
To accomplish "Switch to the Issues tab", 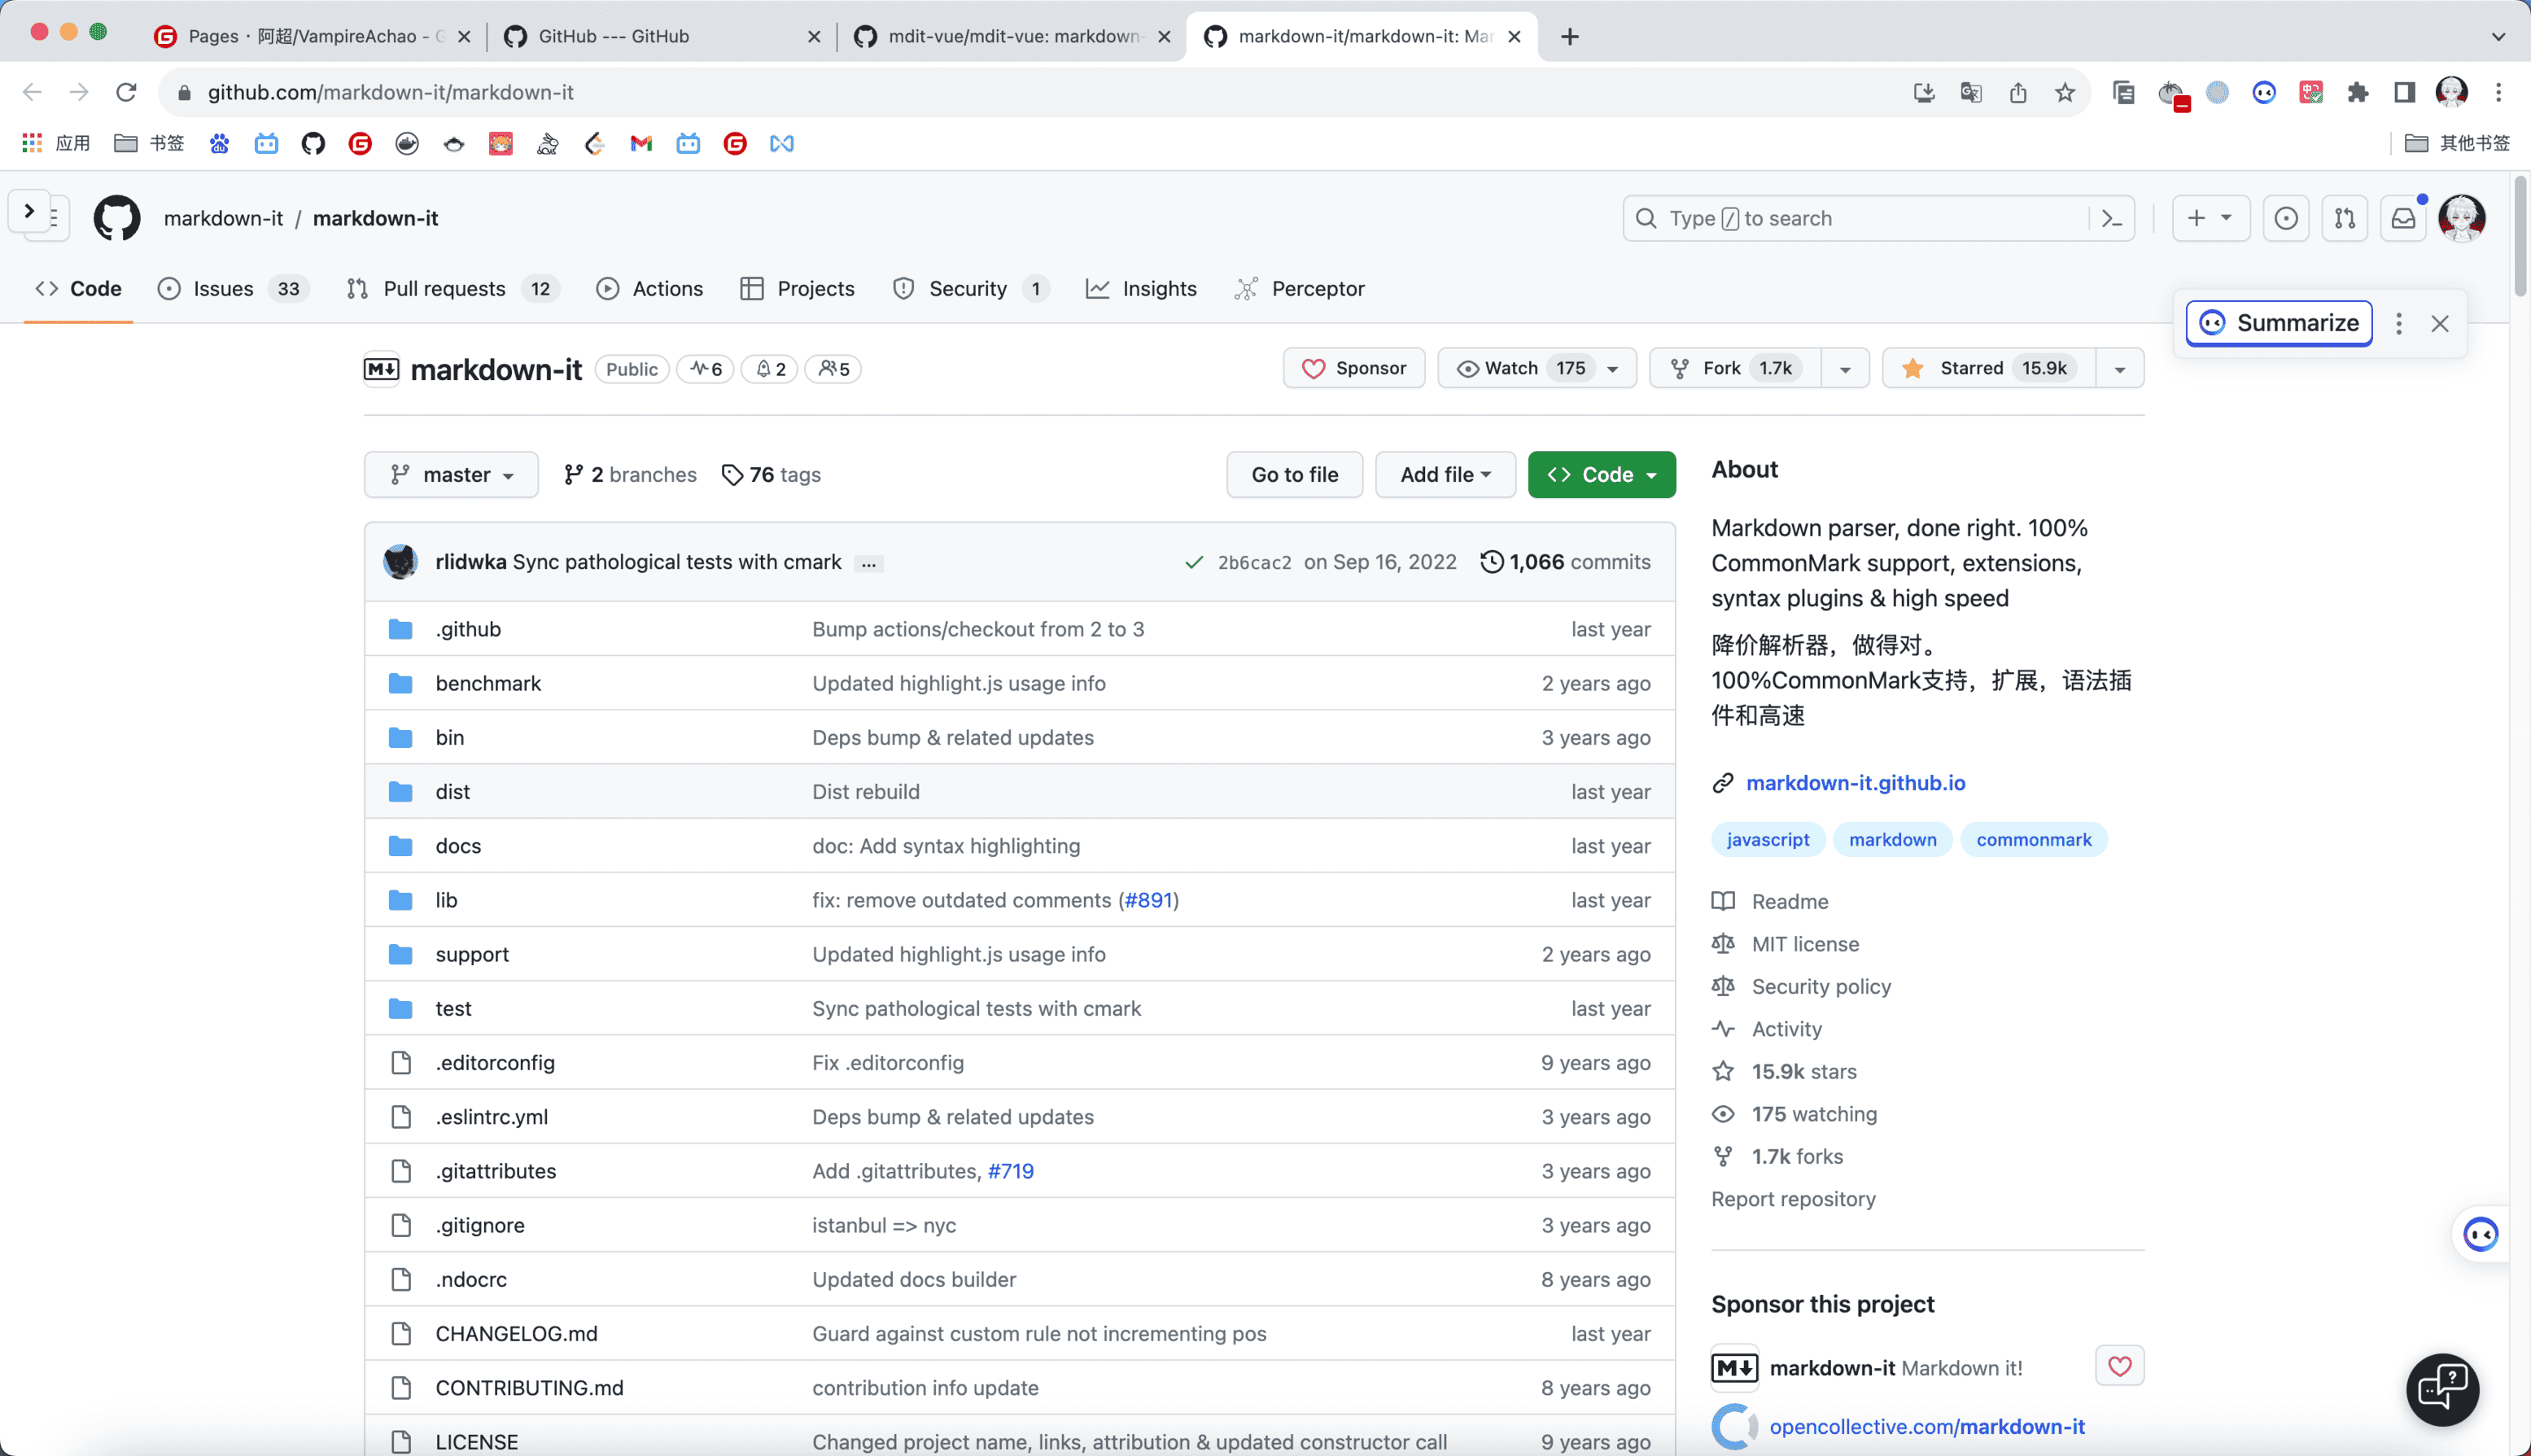I will (x=222, y=289).
